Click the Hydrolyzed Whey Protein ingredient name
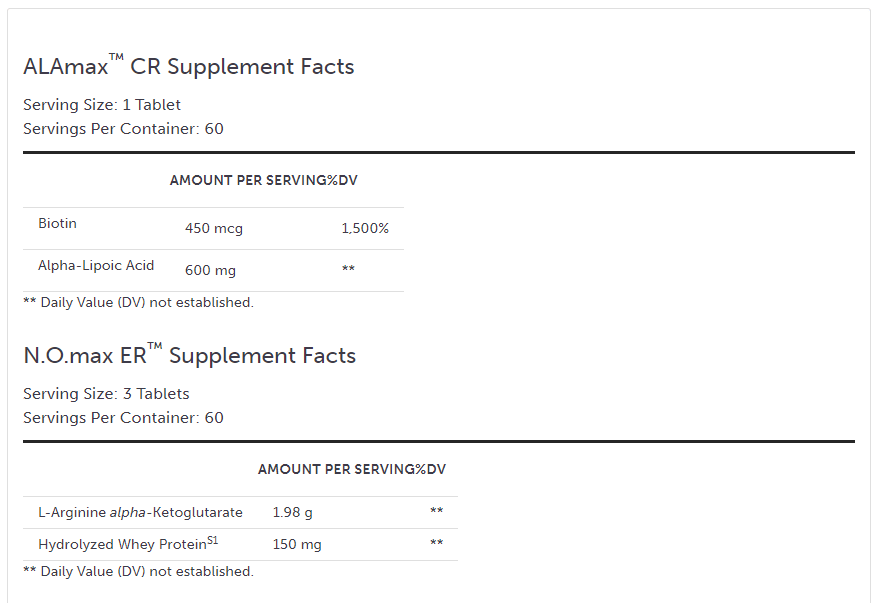Screen dimensions: 889x603 point(121,545)
